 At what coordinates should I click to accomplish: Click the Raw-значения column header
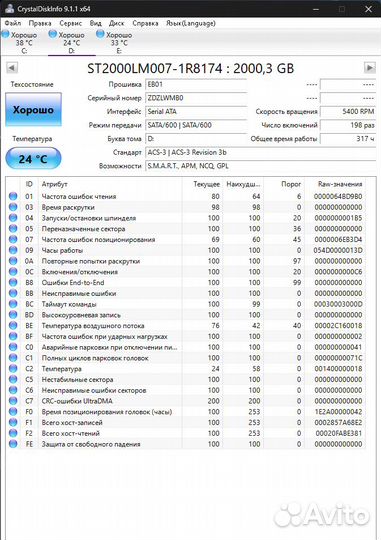point(336,184)
